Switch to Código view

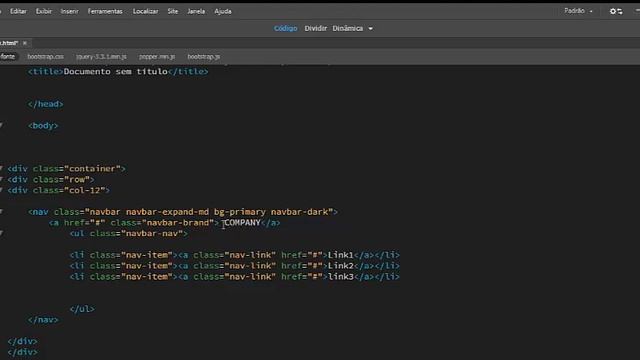tap(285, 28)
